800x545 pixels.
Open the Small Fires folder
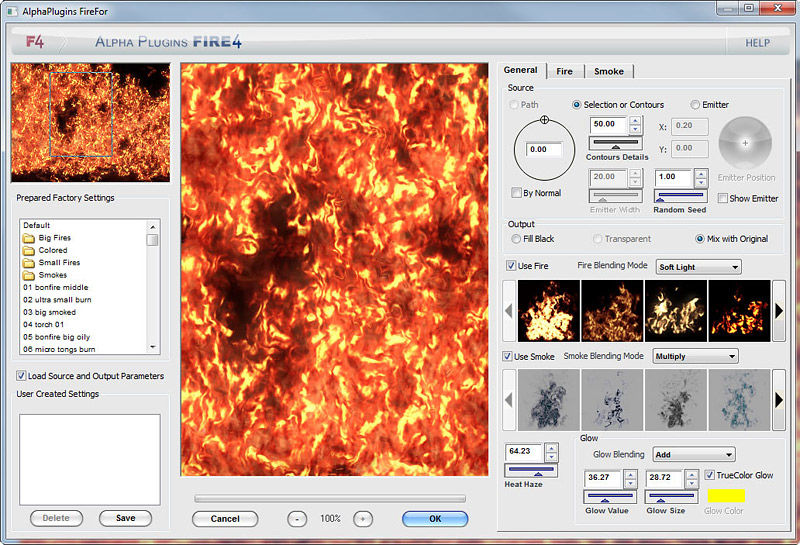(x=51, y=262)
